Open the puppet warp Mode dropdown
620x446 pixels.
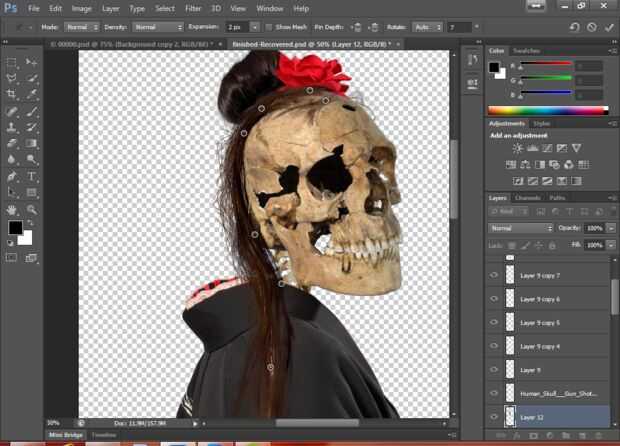81,27
